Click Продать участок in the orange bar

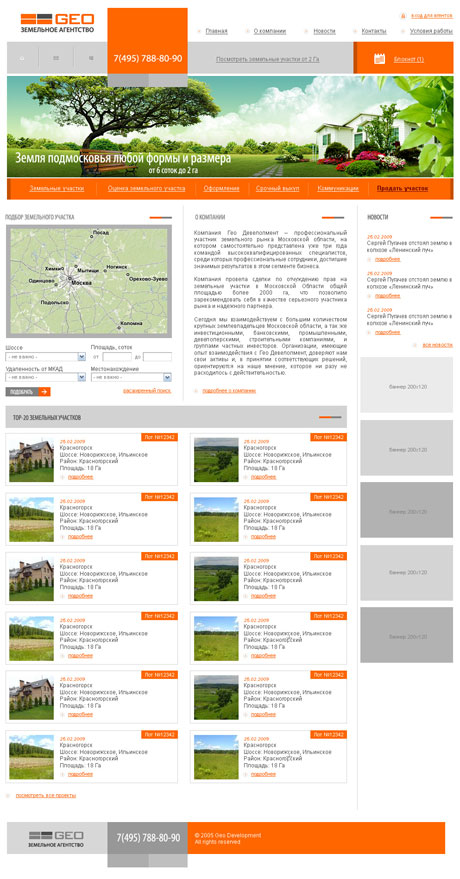[402, 188]
